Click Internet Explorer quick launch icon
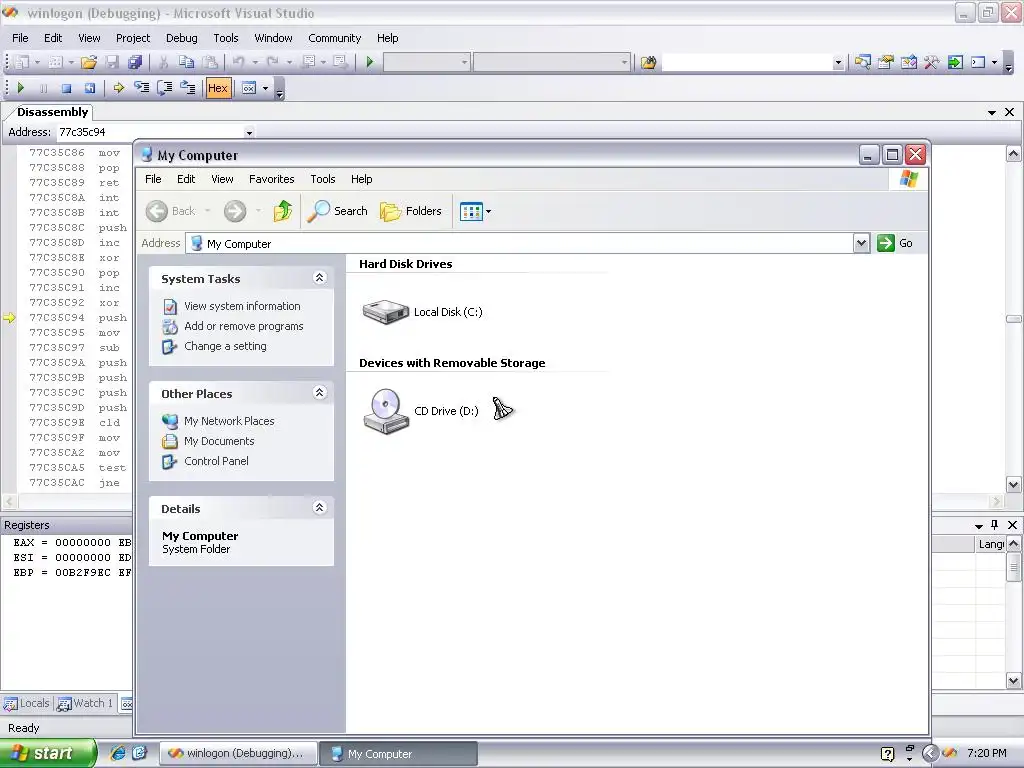The image size is (1024, 768). 118,753
